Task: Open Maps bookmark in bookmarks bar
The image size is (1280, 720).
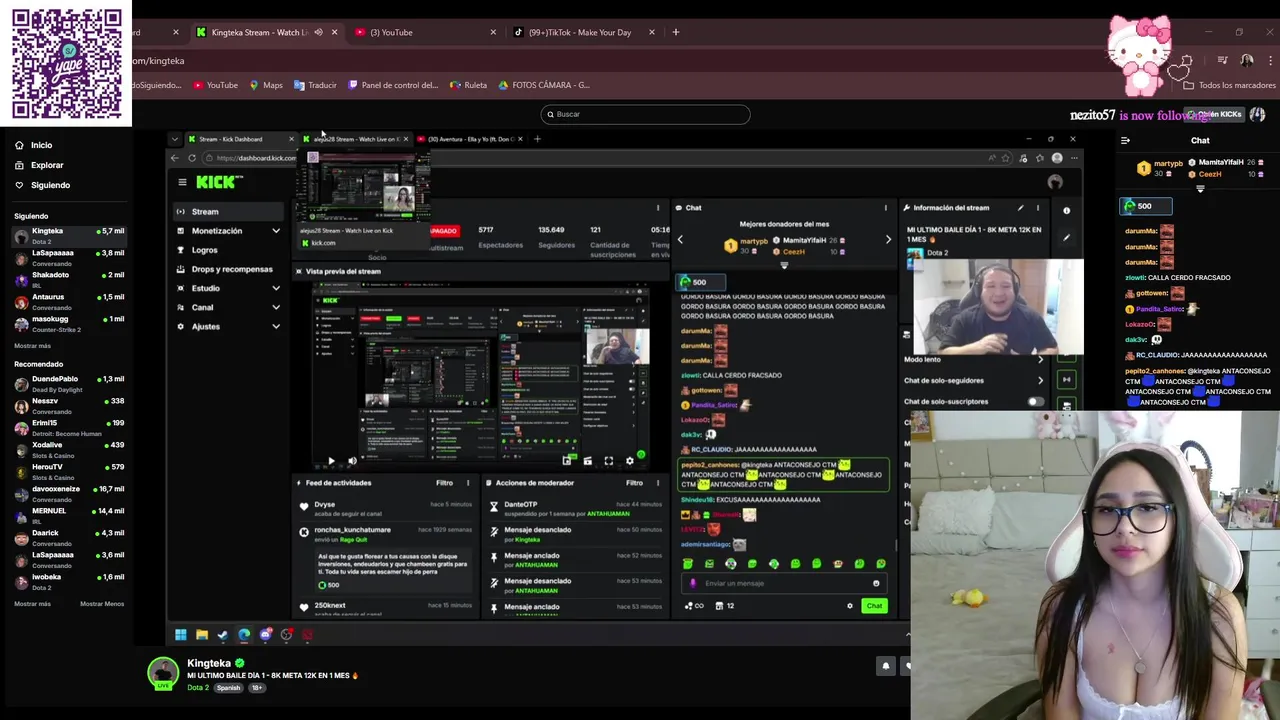Action: [266, 85]
